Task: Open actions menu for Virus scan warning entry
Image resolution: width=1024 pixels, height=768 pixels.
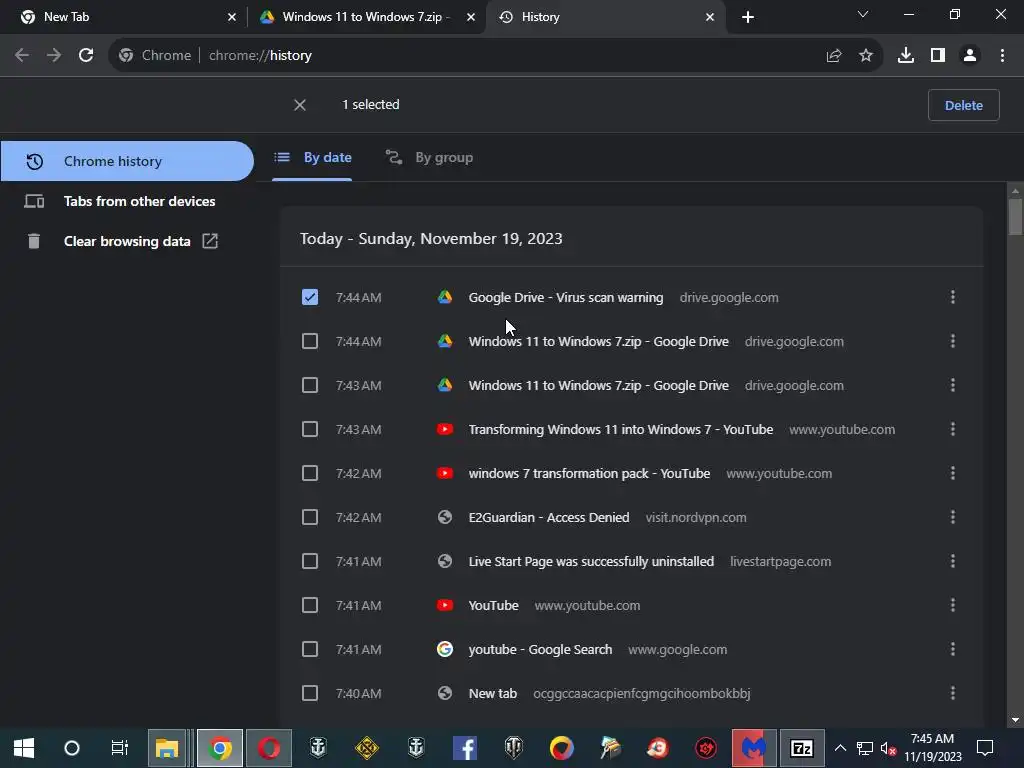Action: click(x=953, y=297)
